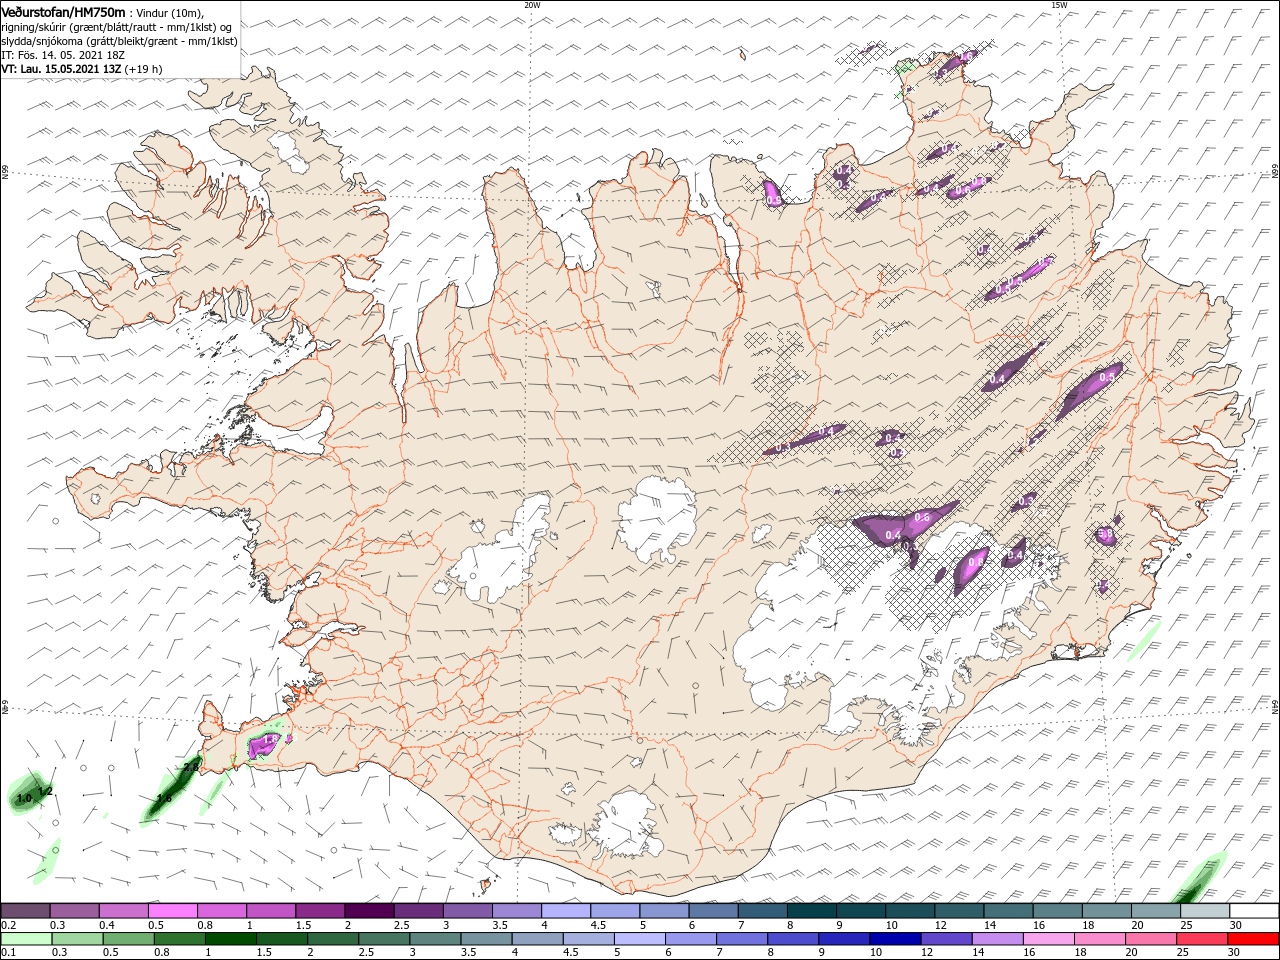Click the light lavender top-row swatch between 4 and 4.5
1280x960 pixels.
point(566,910)
